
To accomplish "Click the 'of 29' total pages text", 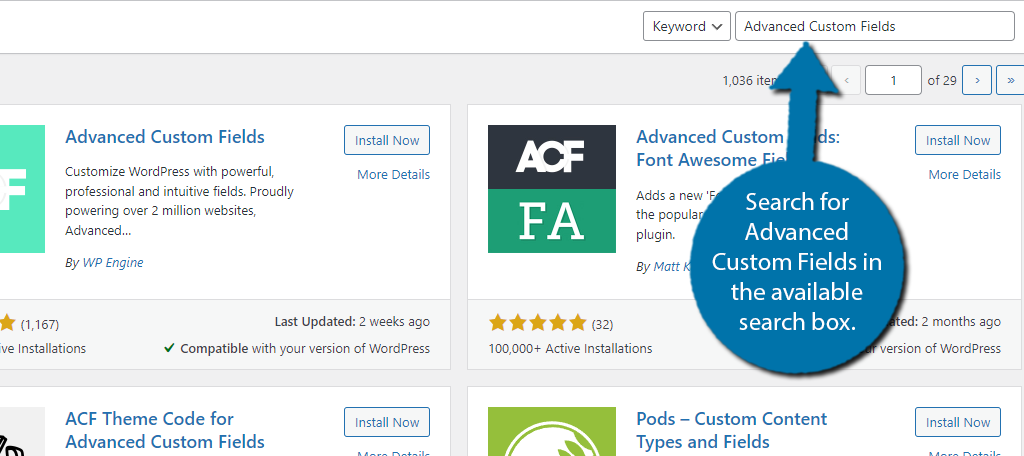I will [x=942, y=80].
